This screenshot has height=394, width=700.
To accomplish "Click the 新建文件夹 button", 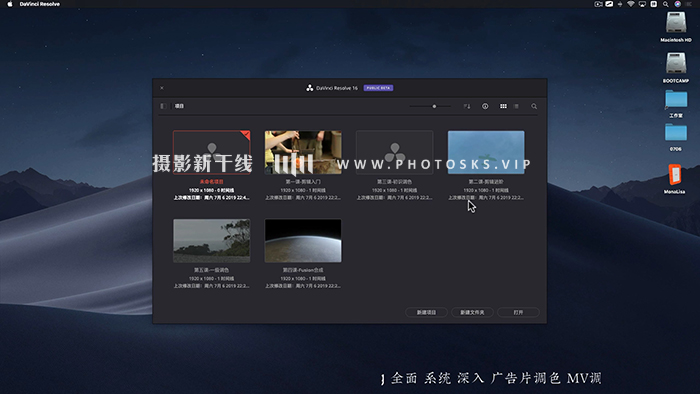I will pyautogui.click(x=472, y=312).
